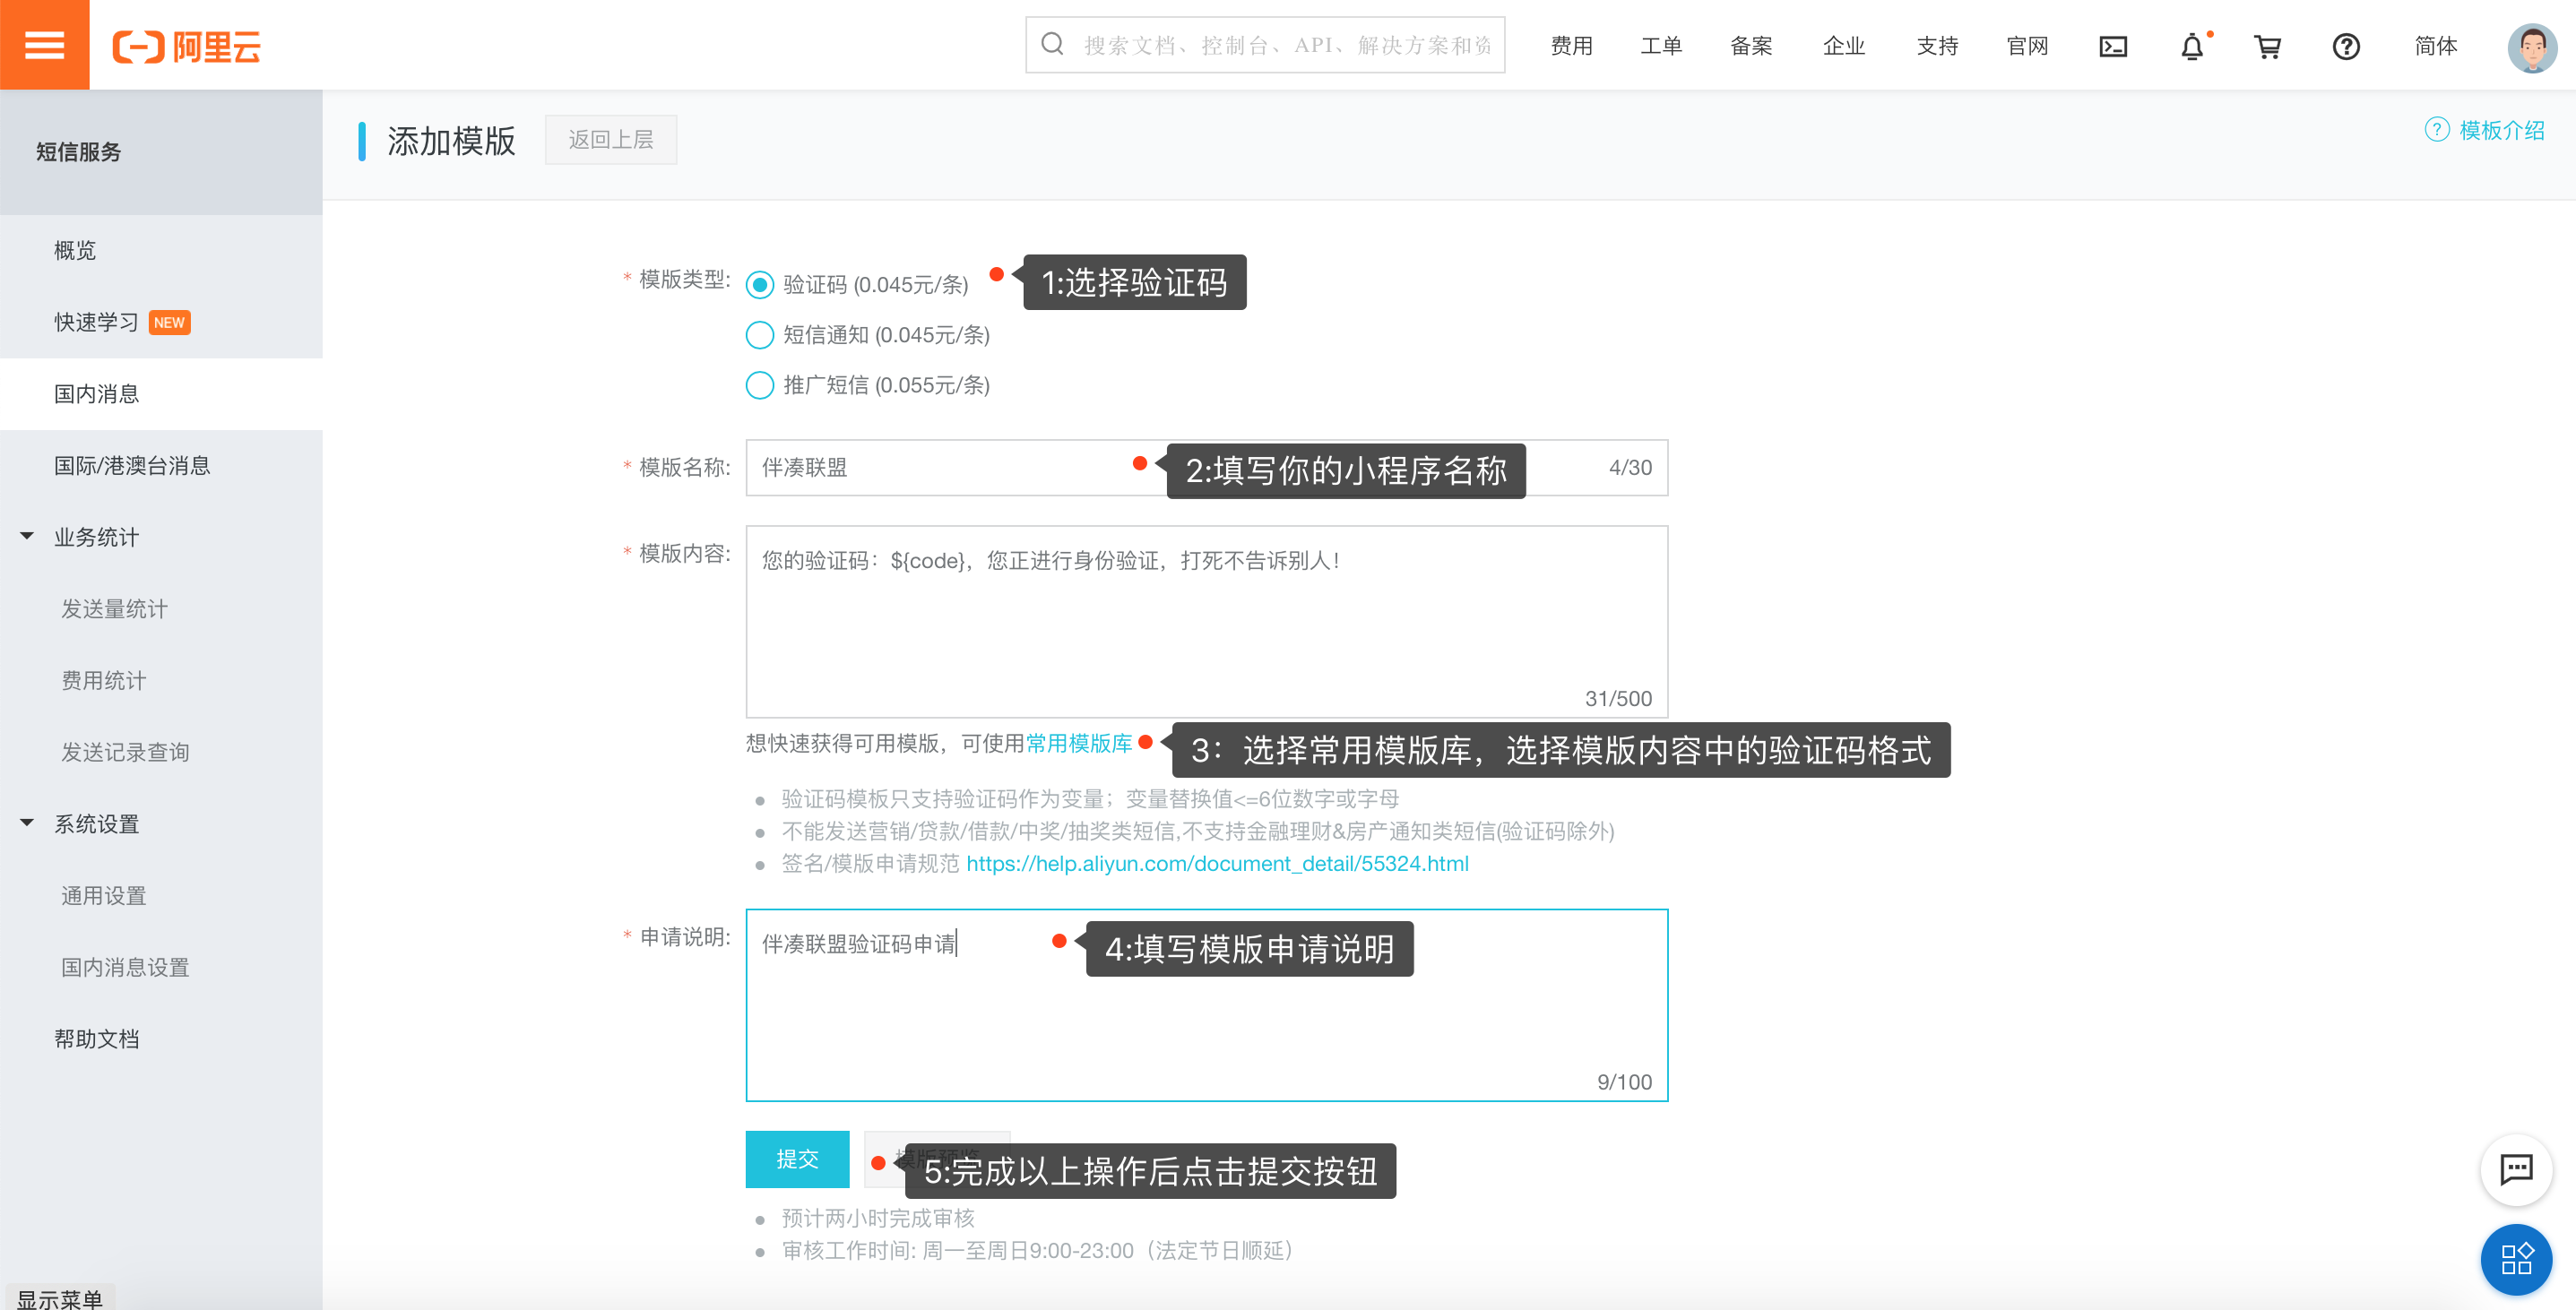The image size is (2576, 1310).
Task: Click the 申请说明 text area
Action: (1206, 1005)
